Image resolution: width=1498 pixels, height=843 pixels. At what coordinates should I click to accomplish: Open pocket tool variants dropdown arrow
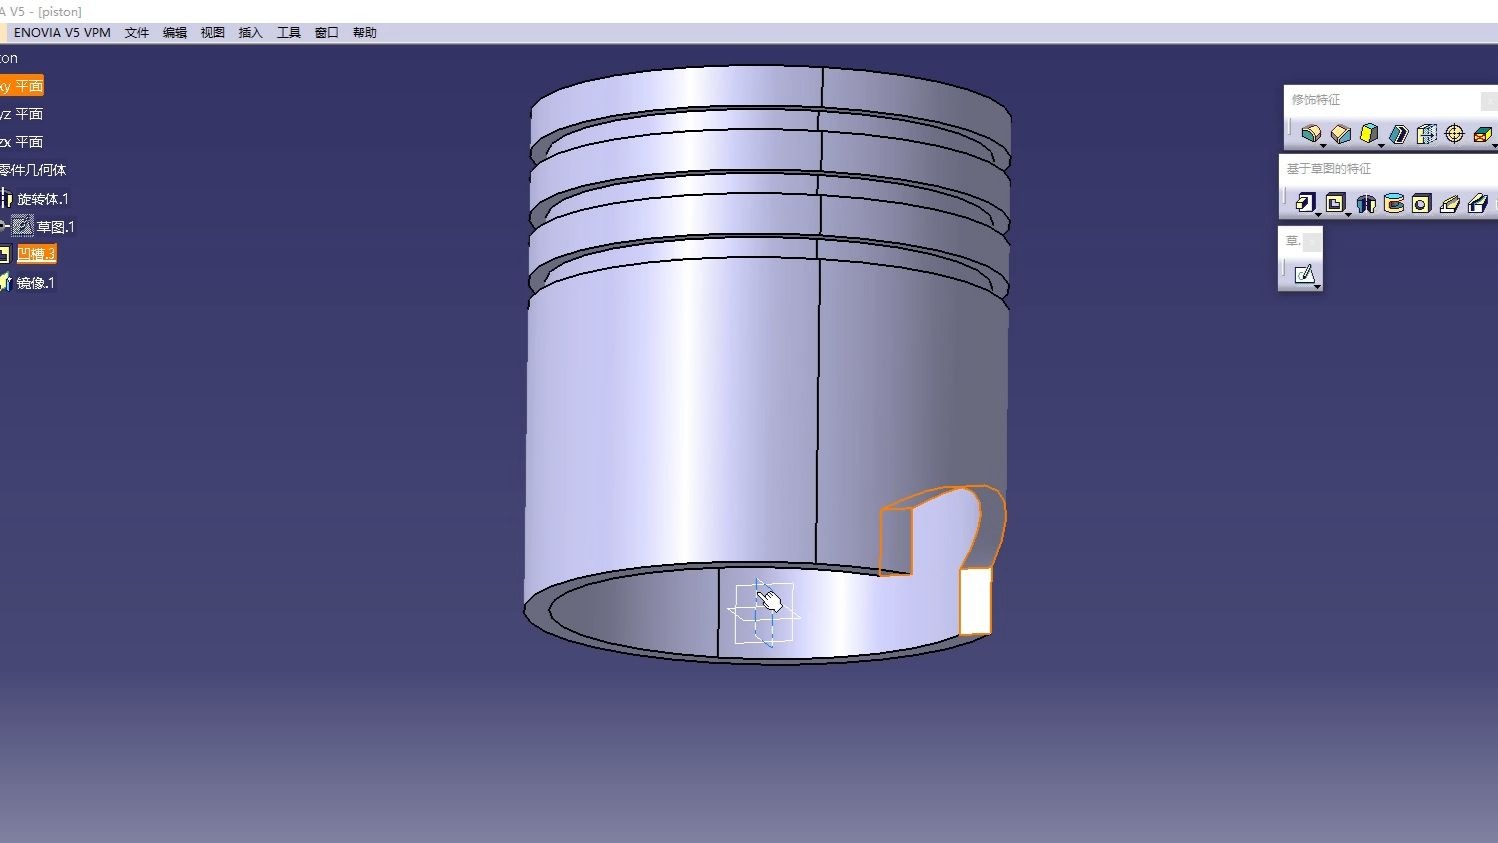1348,215
